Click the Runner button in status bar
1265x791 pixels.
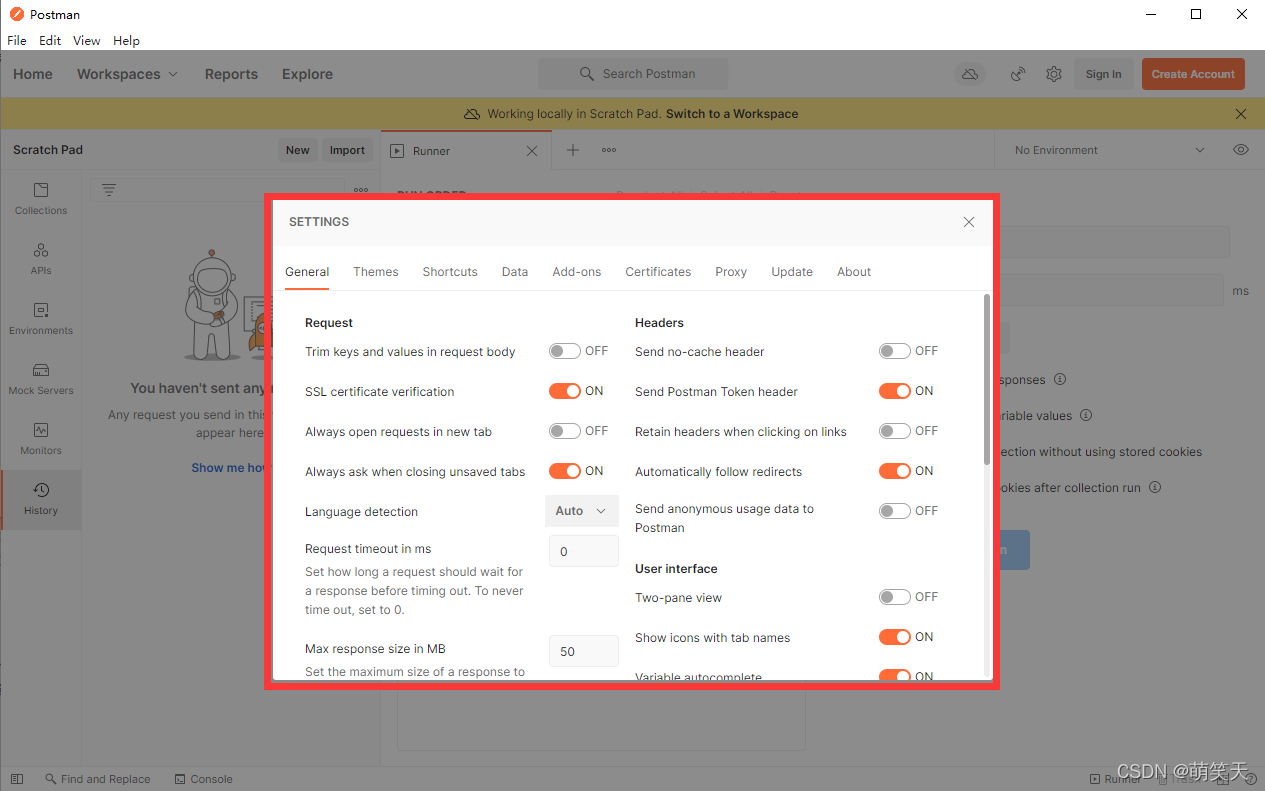click(x=1114, y=779)
